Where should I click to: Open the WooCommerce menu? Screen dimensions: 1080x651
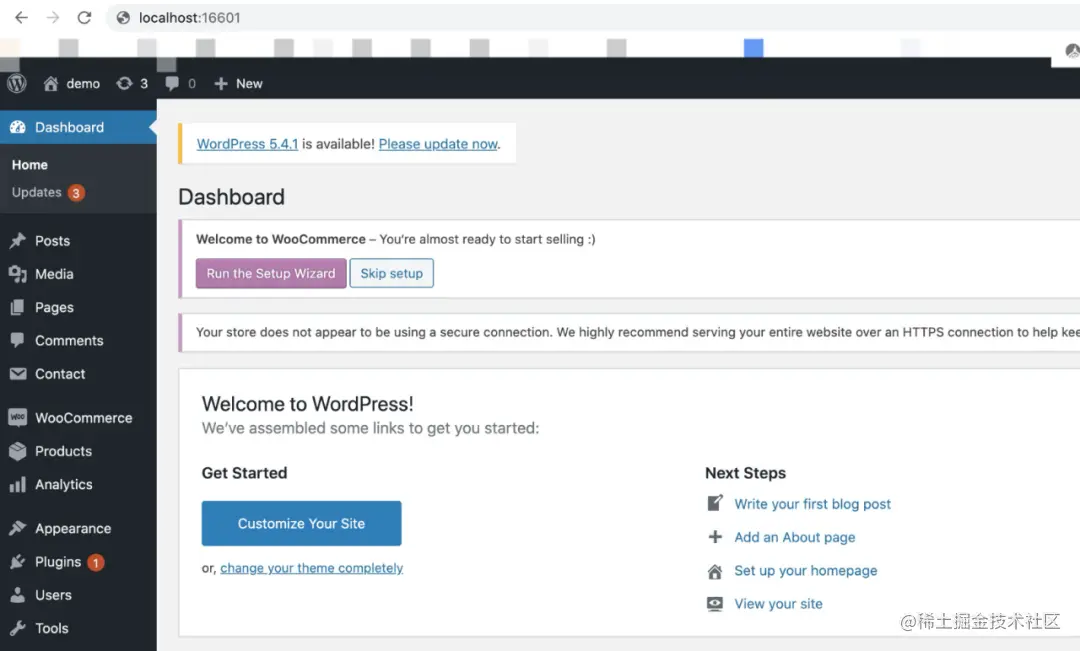click(x=83, y=417)
